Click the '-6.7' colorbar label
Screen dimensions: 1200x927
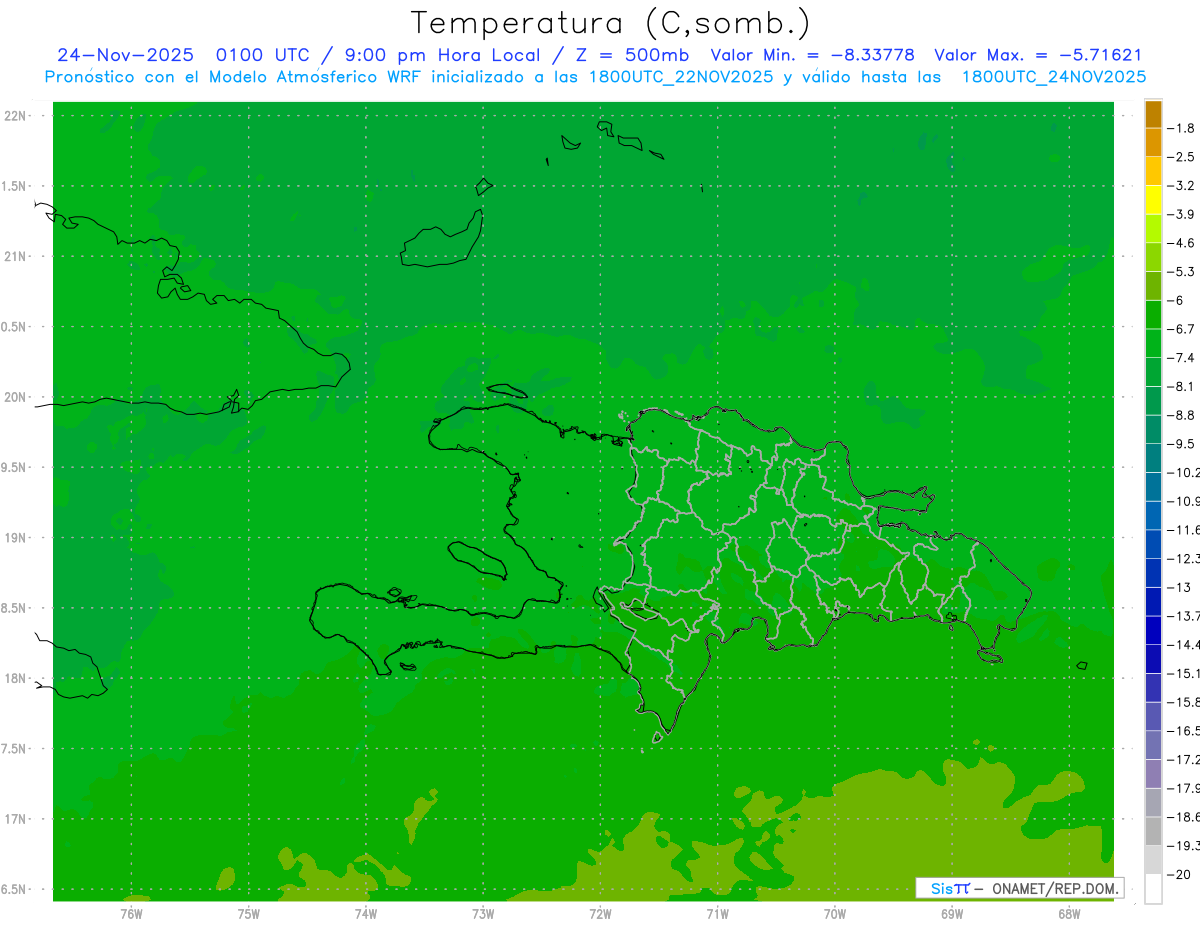[x=1181, y=329]
